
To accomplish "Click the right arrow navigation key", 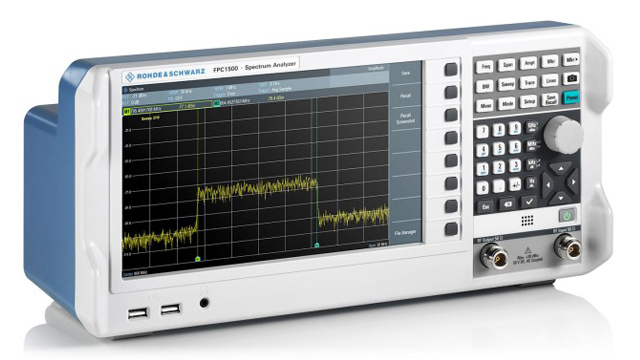I will (x=574, y=182).
